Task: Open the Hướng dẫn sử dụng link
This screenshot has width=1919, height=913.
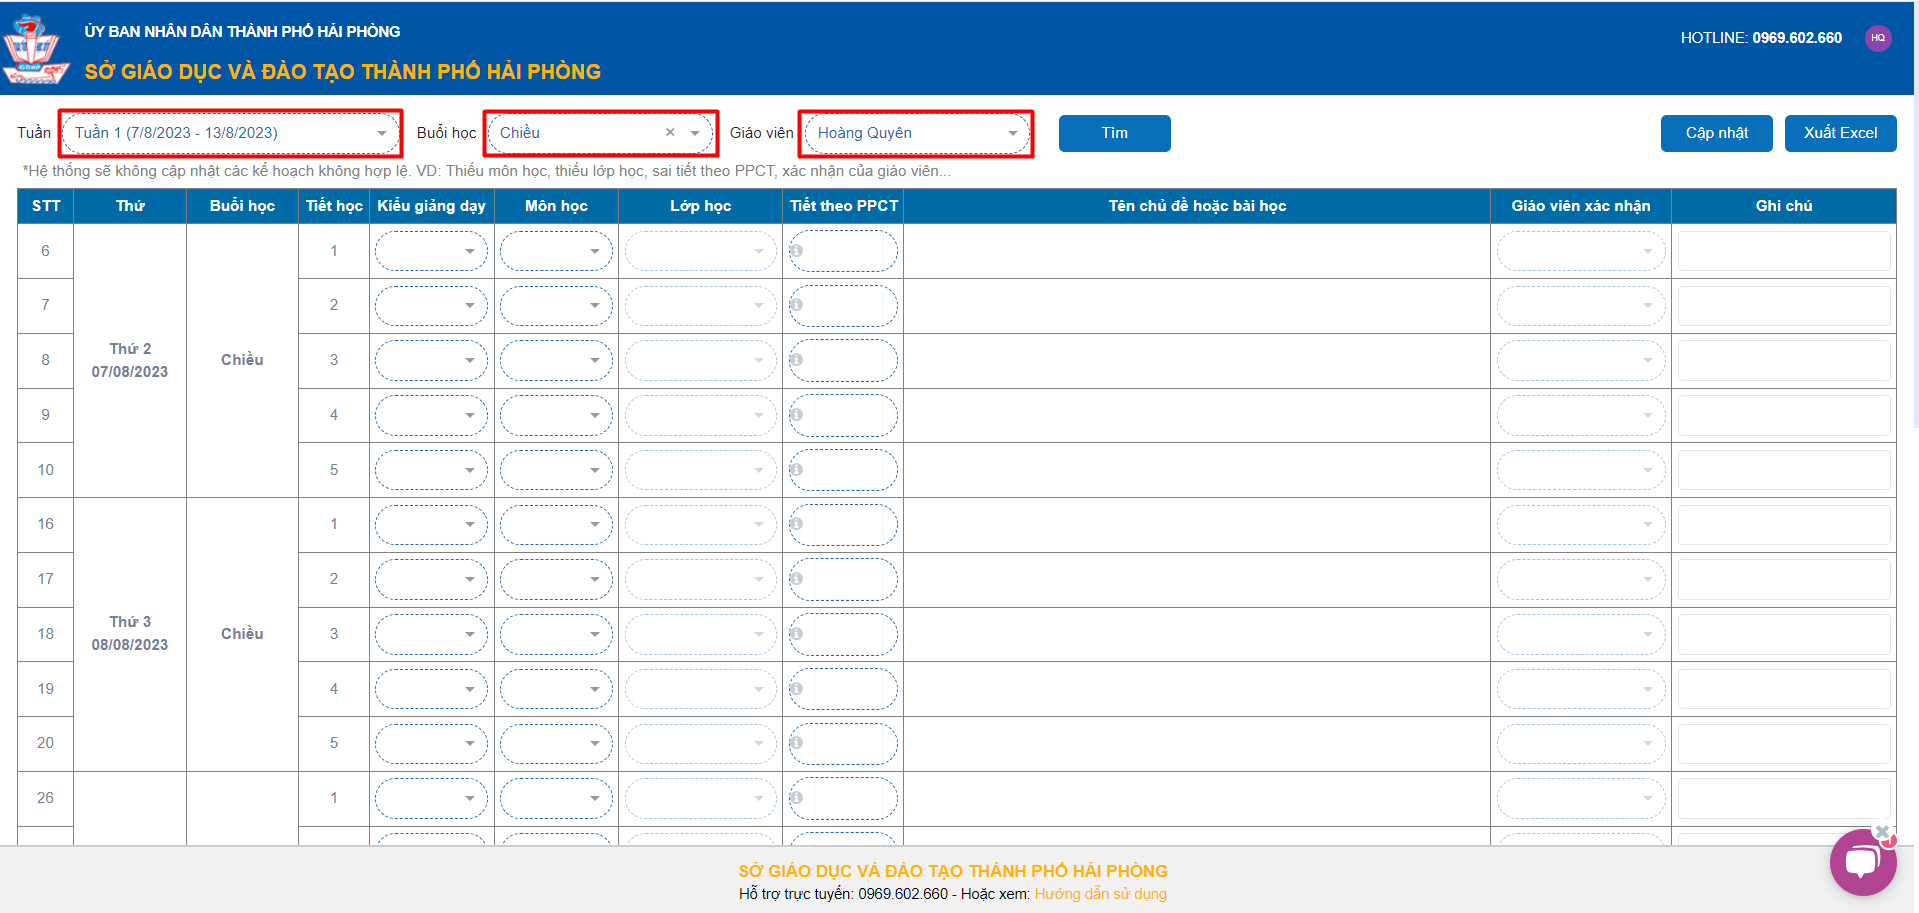Action: pyautogui.click(x=1100, y=894)
